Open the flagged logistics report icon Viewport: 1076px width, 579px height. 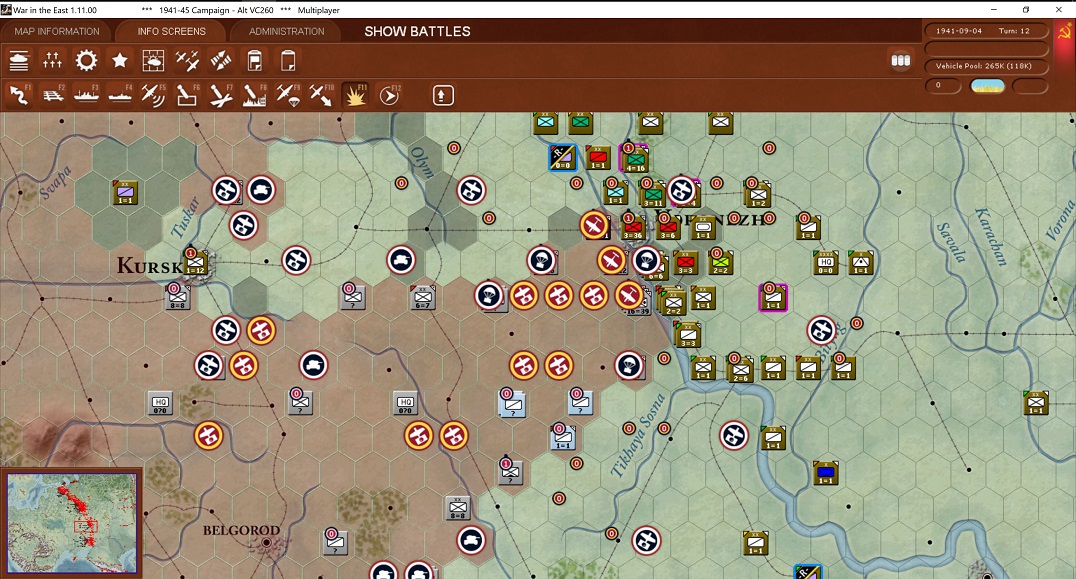click(255, 61)
